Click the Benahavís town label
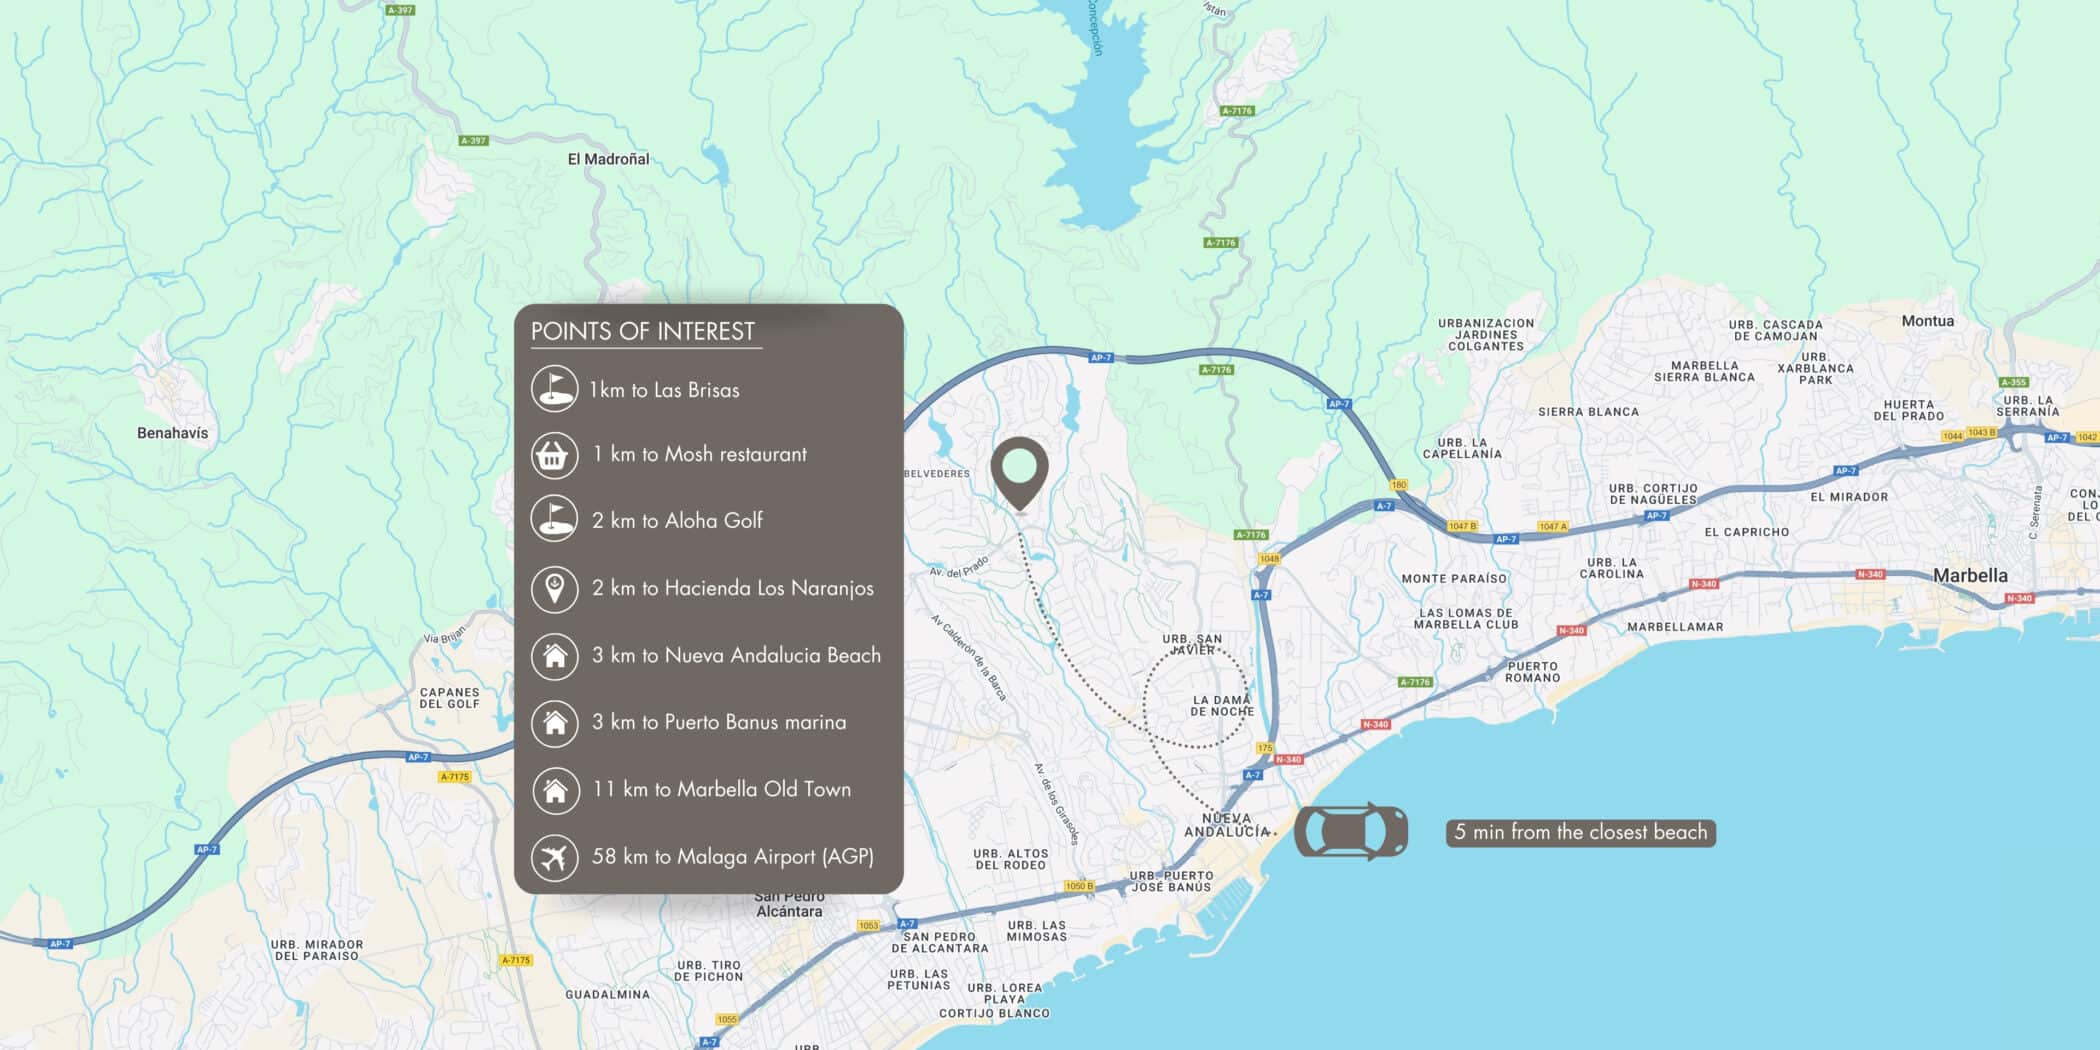This screenshot has width=2100, height=1050. coord(173,433)
